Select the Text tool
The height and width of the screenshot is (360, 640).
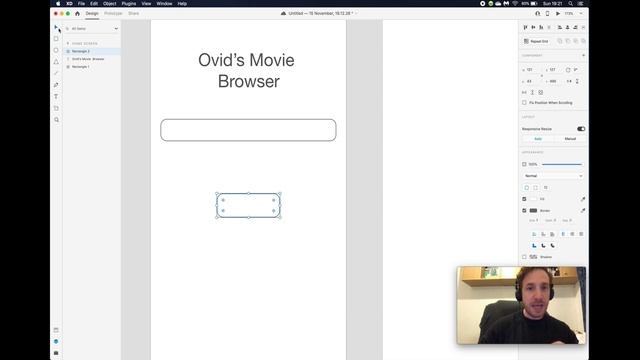pos(56,97)
